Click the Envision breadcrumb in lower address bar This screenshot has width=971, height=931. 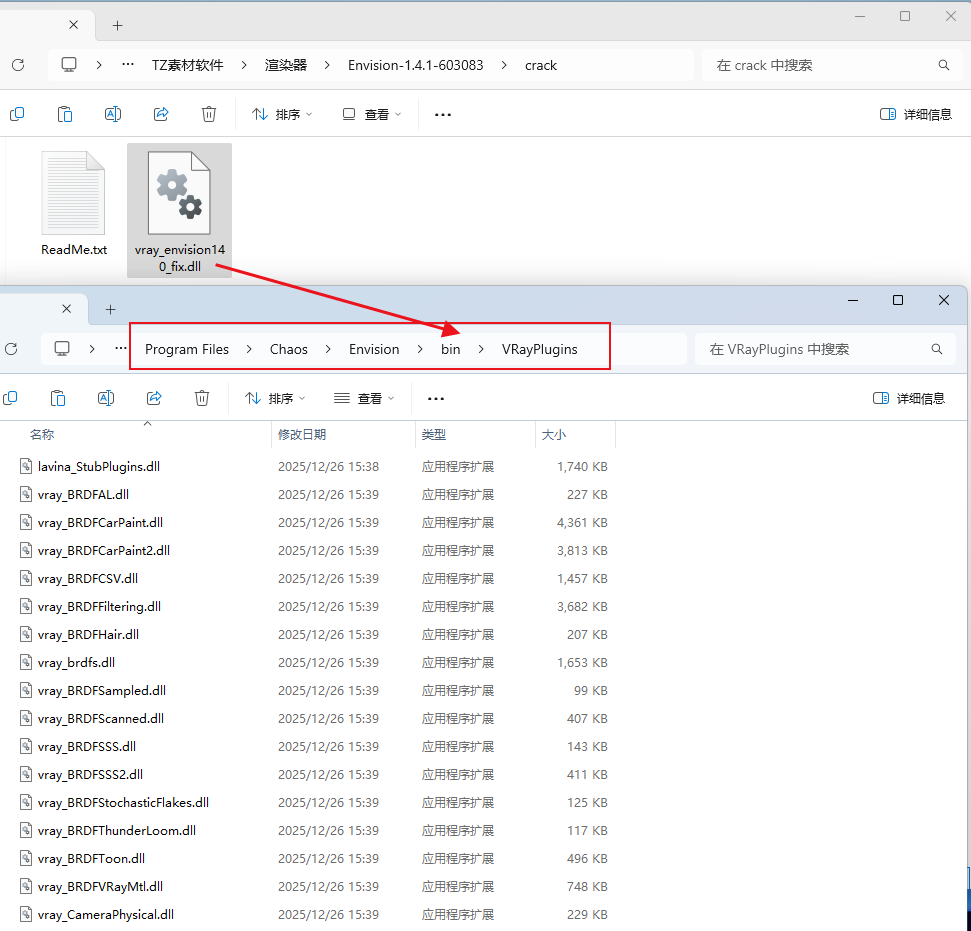click(374, 349)
